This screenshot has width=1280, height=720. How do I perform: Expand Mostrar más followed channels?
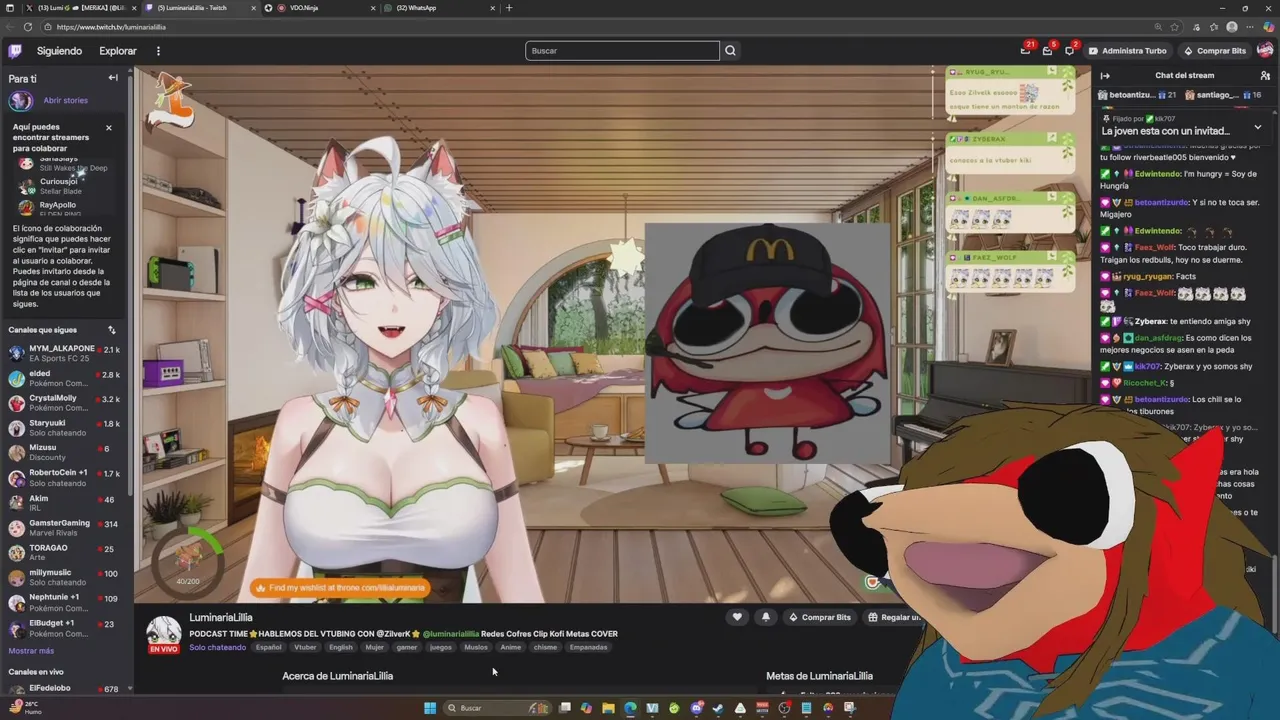coord(31,651)
